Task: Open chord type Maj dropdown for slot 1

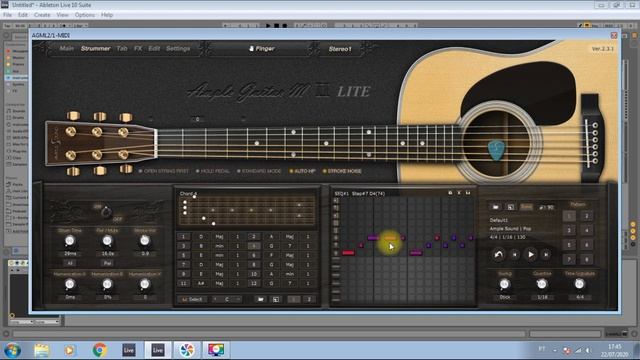Action: [219, 236]
